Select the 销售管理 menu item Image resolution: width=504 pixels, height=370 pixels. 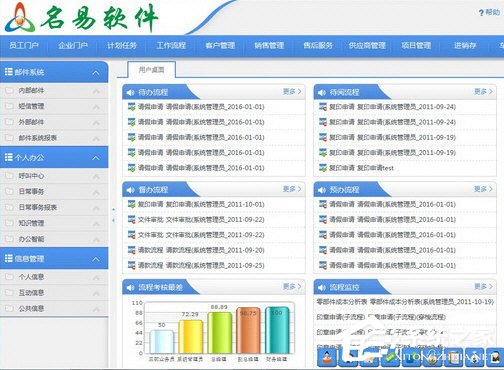269,45
